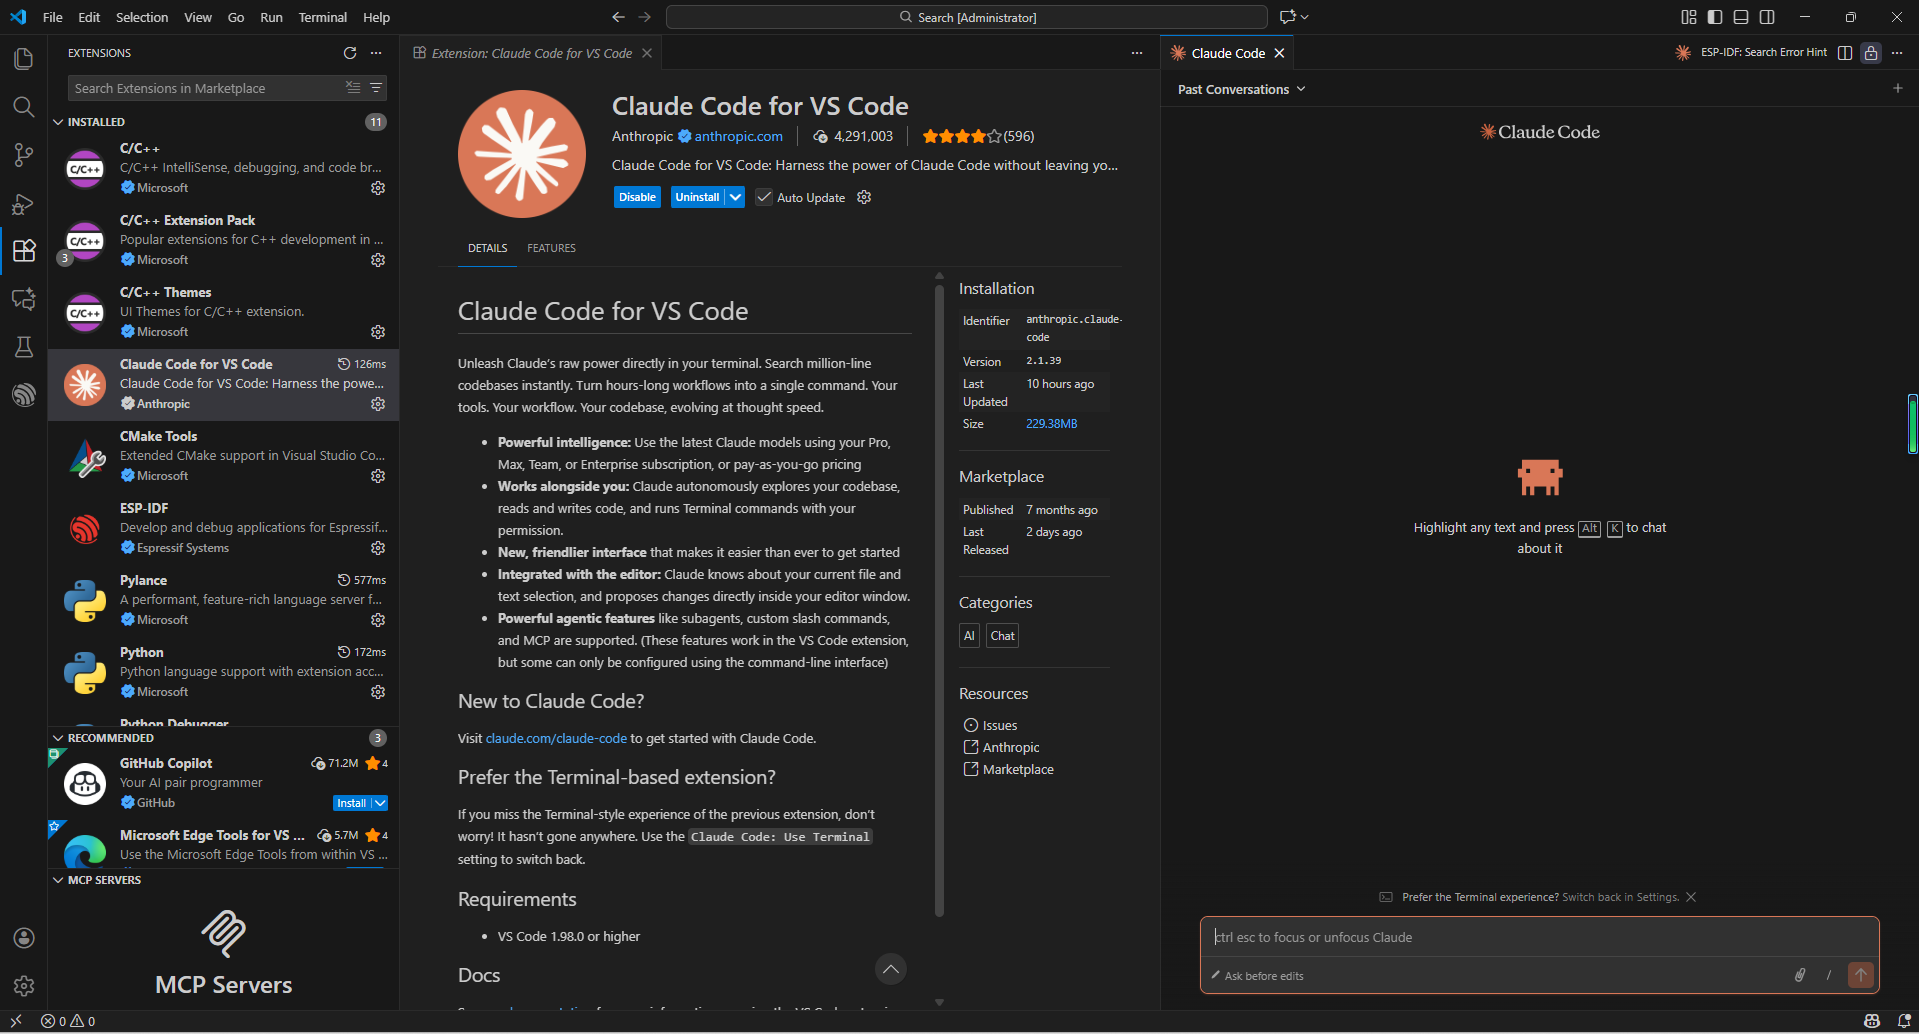Open the Testing flask view
Viewport: 1919px width, 1034px height.
point(24,347)
